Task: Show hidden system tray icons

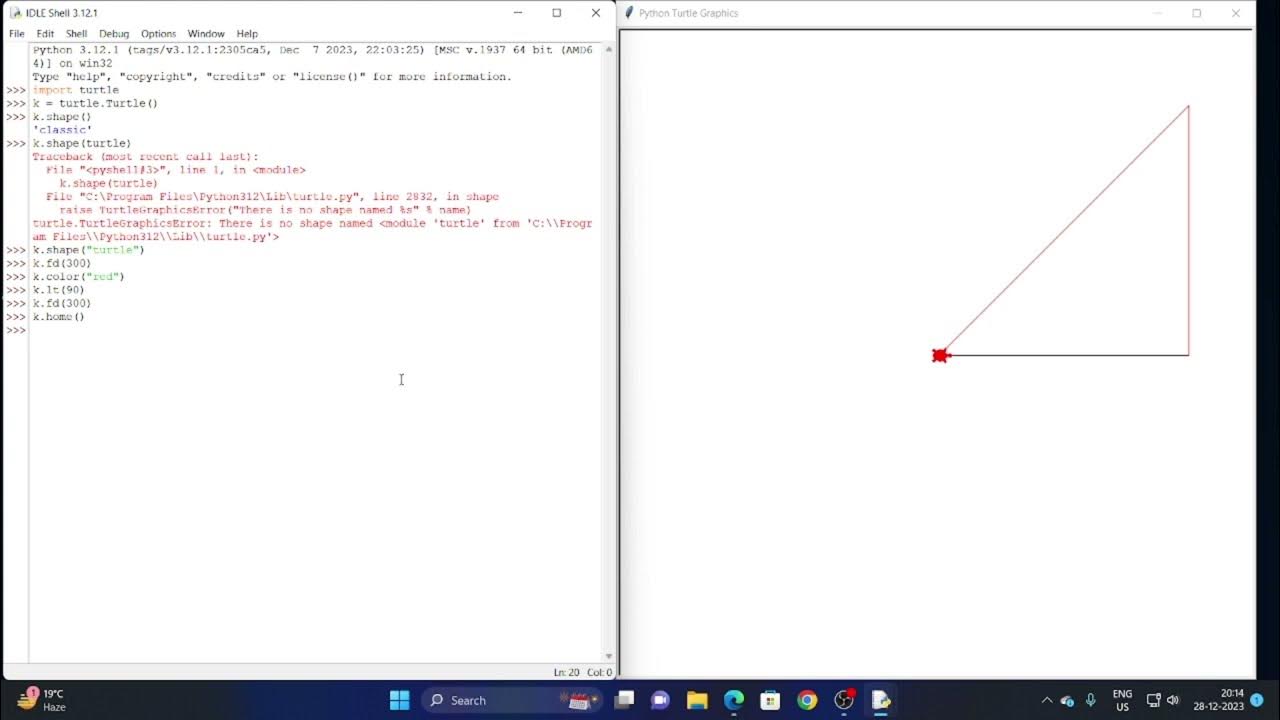Action: click(x=1047, y=700)
